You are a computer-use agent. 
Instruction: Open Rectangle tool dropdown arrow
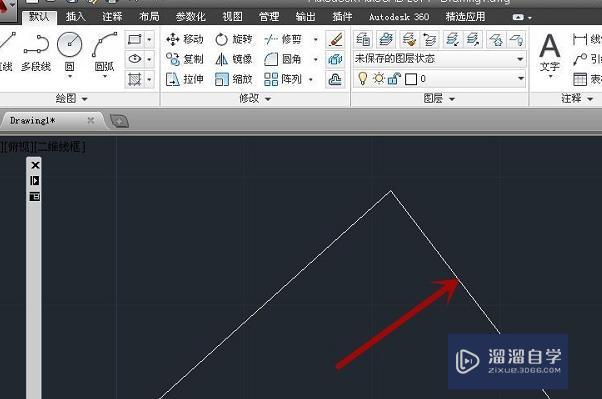pos(149,39)
